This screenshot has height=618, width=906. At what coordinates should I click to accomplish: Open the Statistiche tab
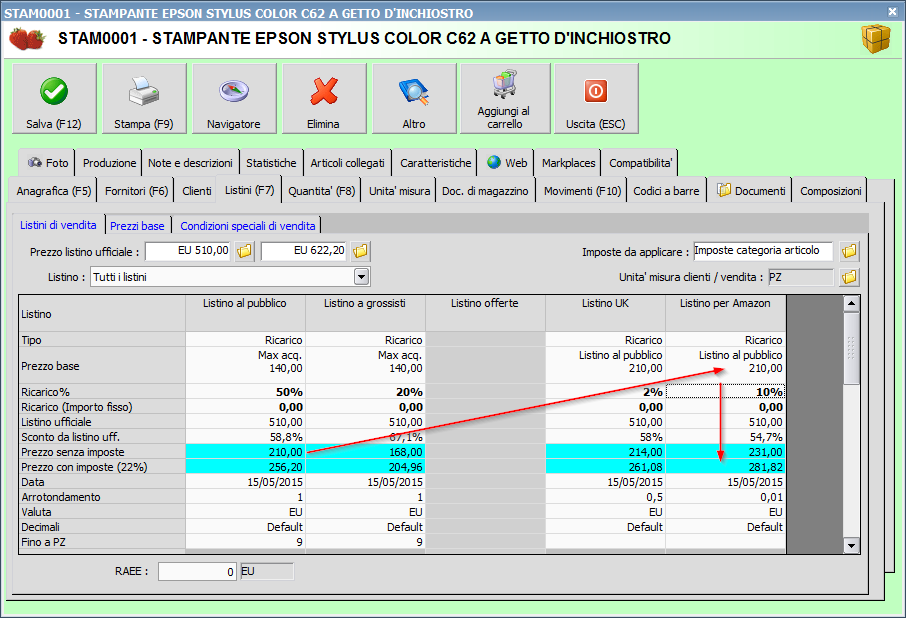click(x=271, y=163)
